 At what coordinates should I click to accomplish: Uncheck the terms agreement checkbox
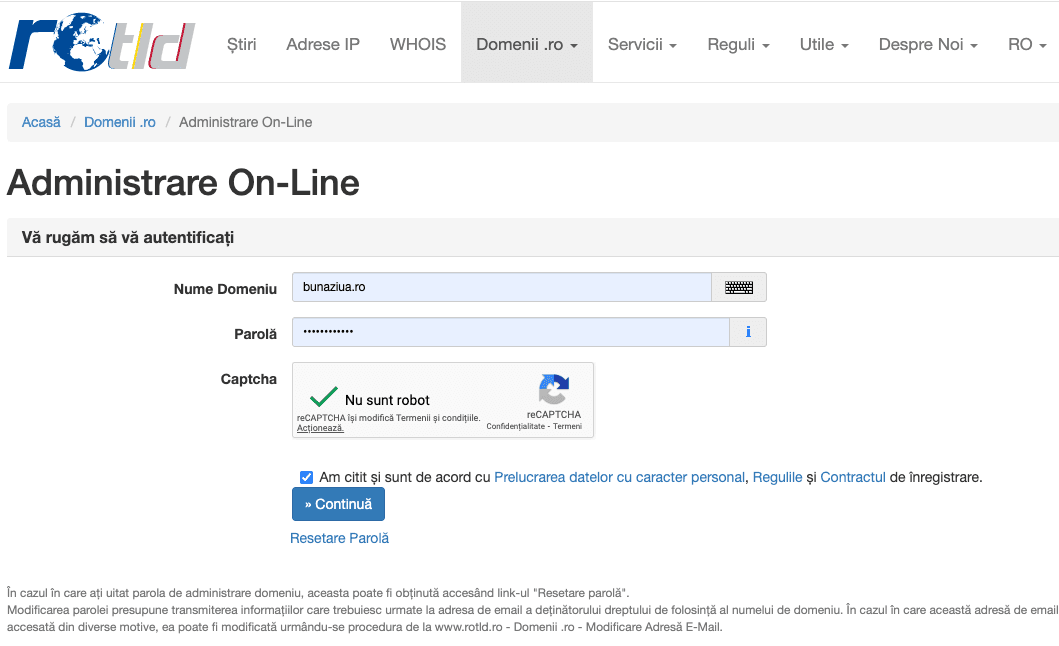point(306,477)
